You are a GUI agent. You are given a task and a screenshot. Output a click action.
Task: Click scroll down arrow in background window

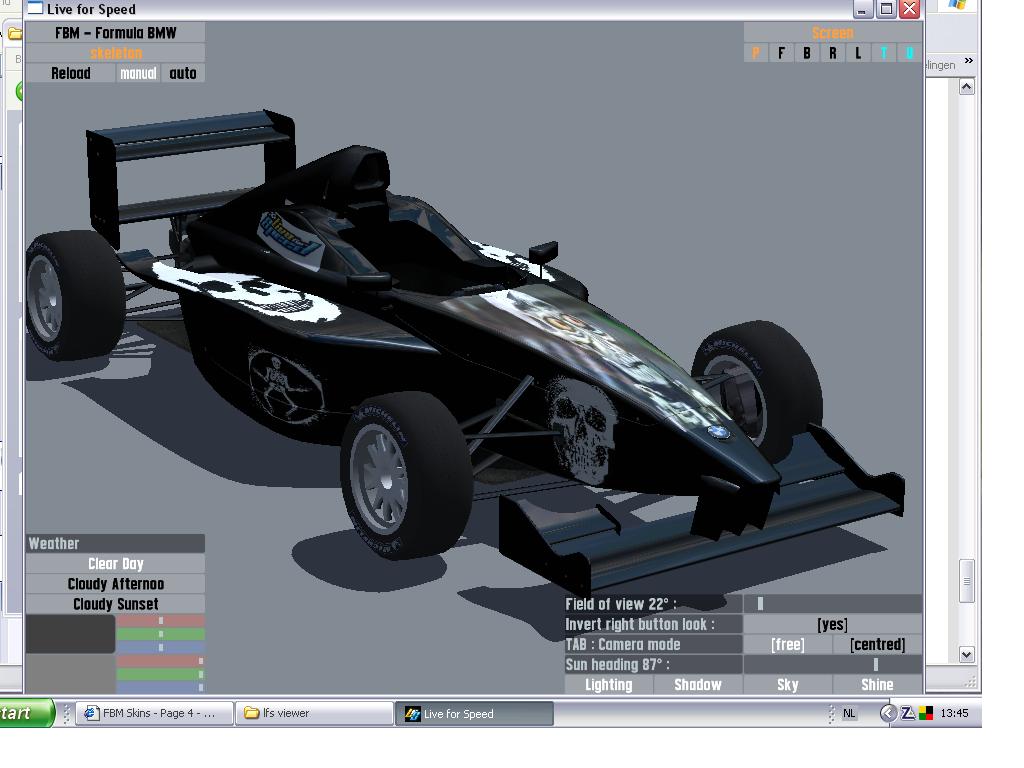[967, 654]
